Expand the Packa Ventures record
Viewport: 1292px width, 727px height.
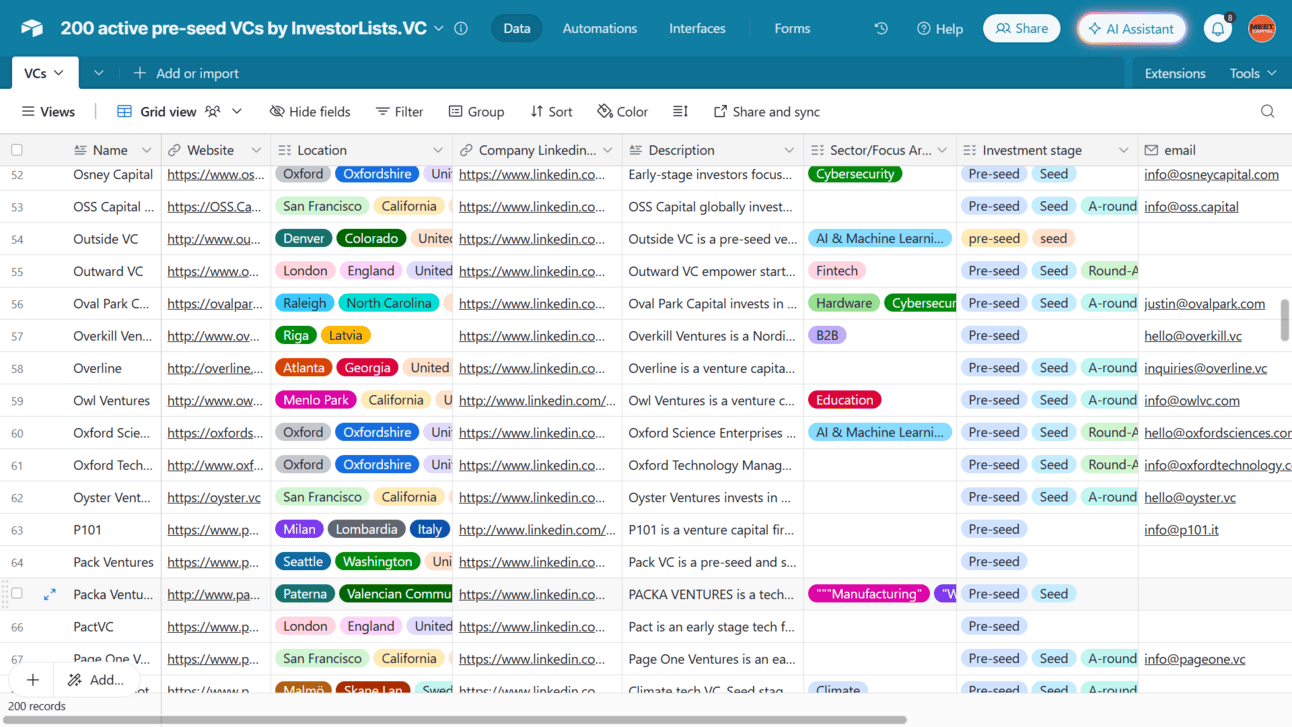(48, 593)
